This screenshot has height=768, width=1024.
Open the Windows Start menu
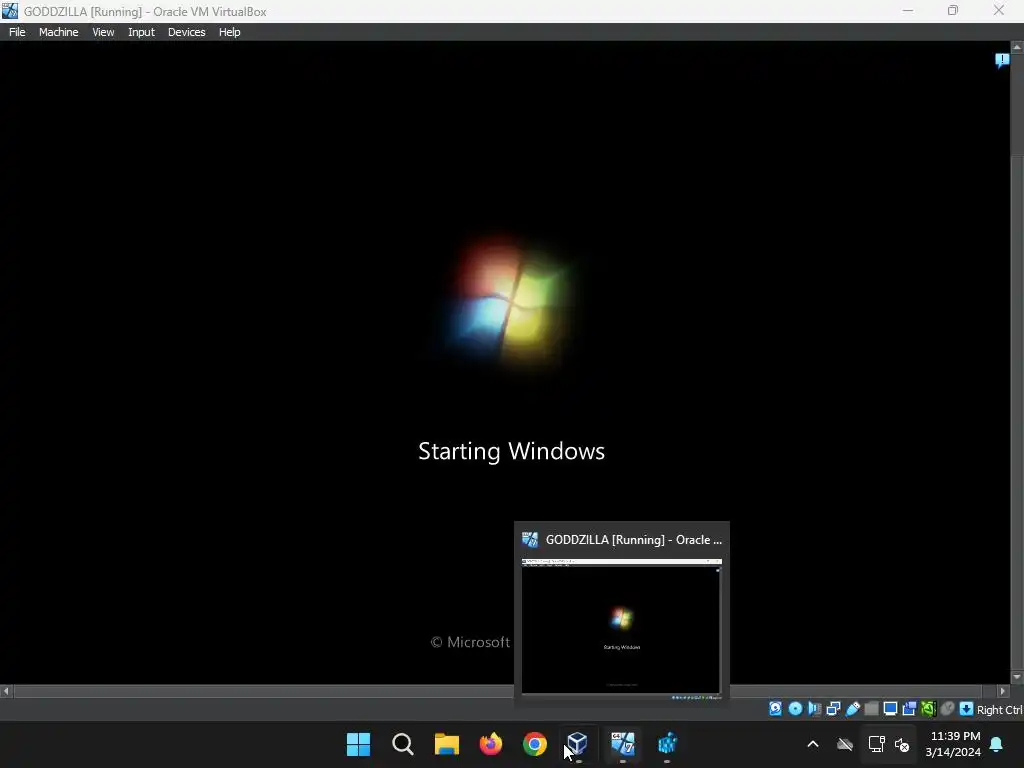coord(358,744)
